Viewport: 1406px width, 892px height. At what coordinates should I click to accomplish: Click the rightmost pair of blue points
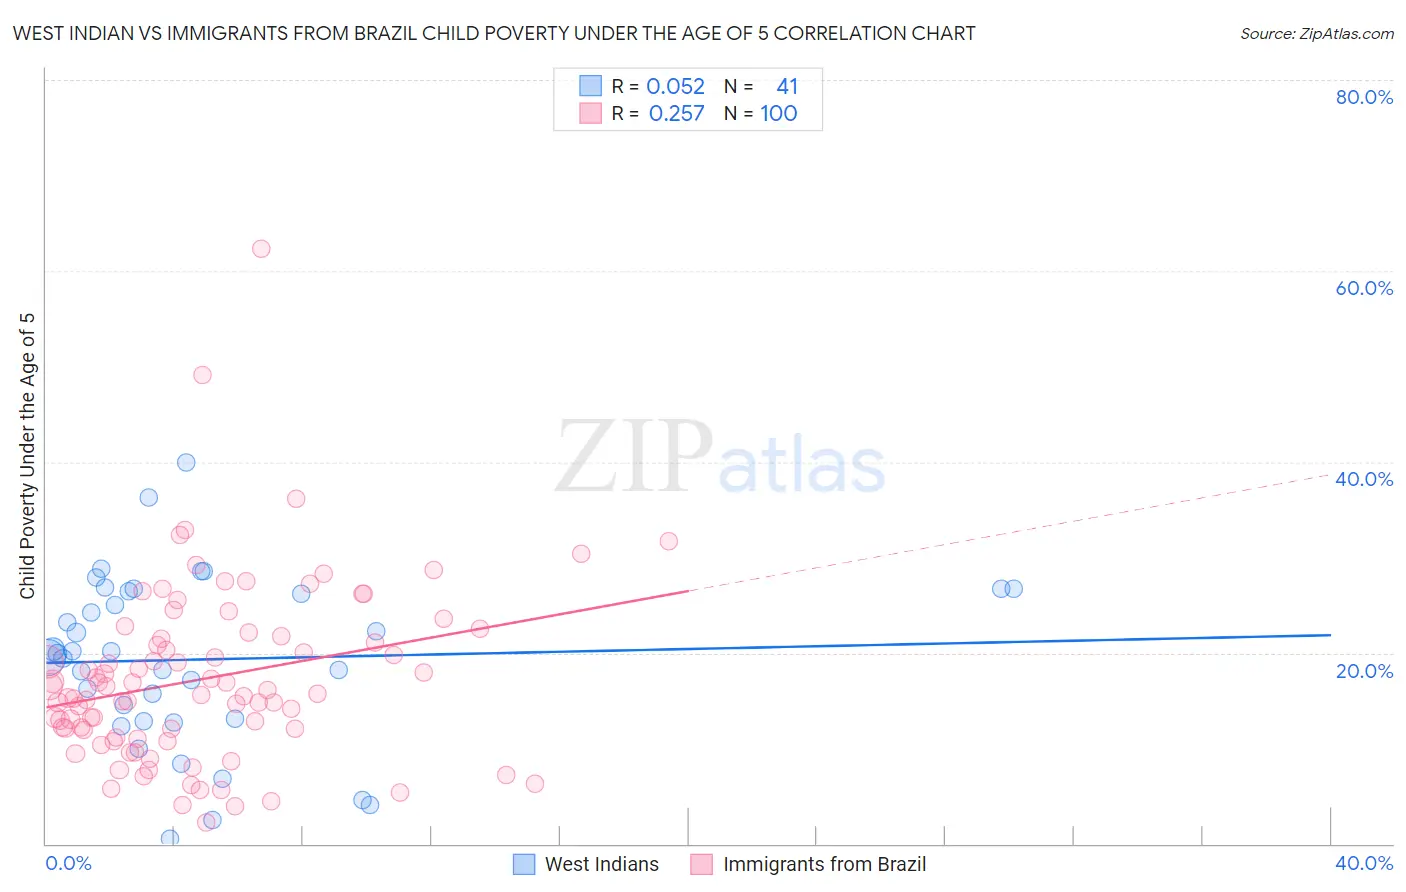(x=1007, y=588)
